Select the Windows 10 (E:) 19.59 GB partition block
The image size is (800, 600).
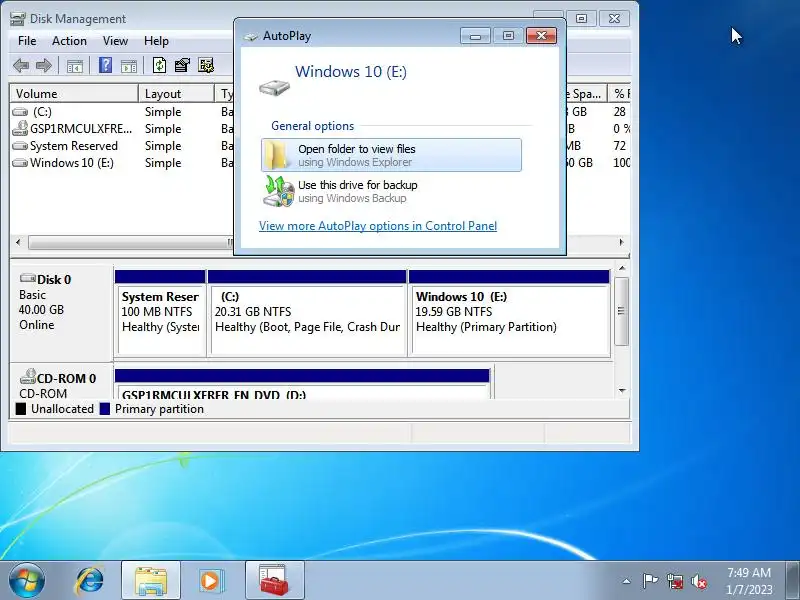(x=509, y=313)
